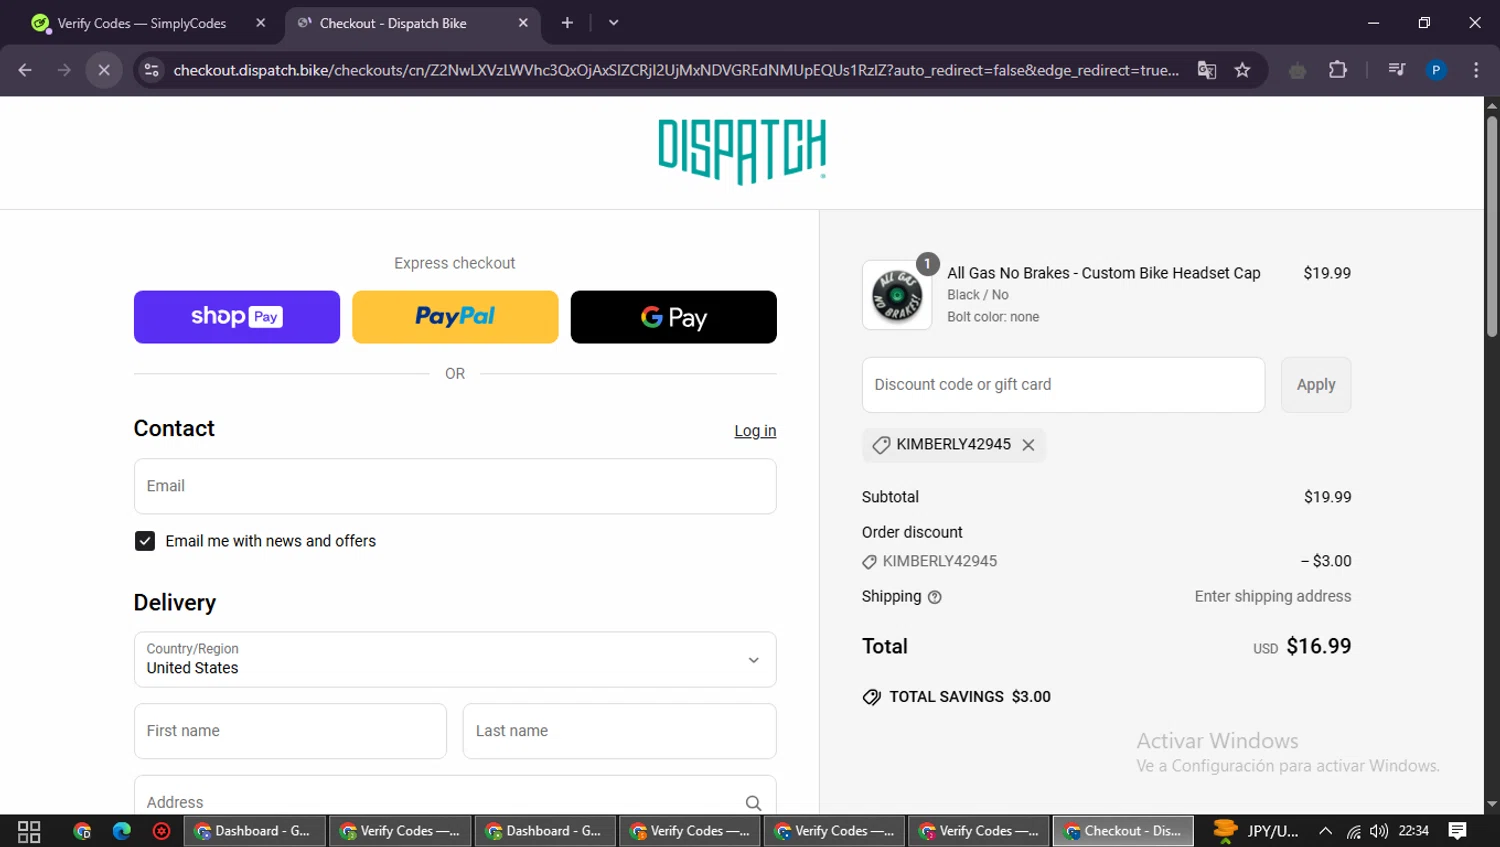Click the network icon in system tray
The width and height of the screenshot is (1500, 847).
pos(1353,831)
